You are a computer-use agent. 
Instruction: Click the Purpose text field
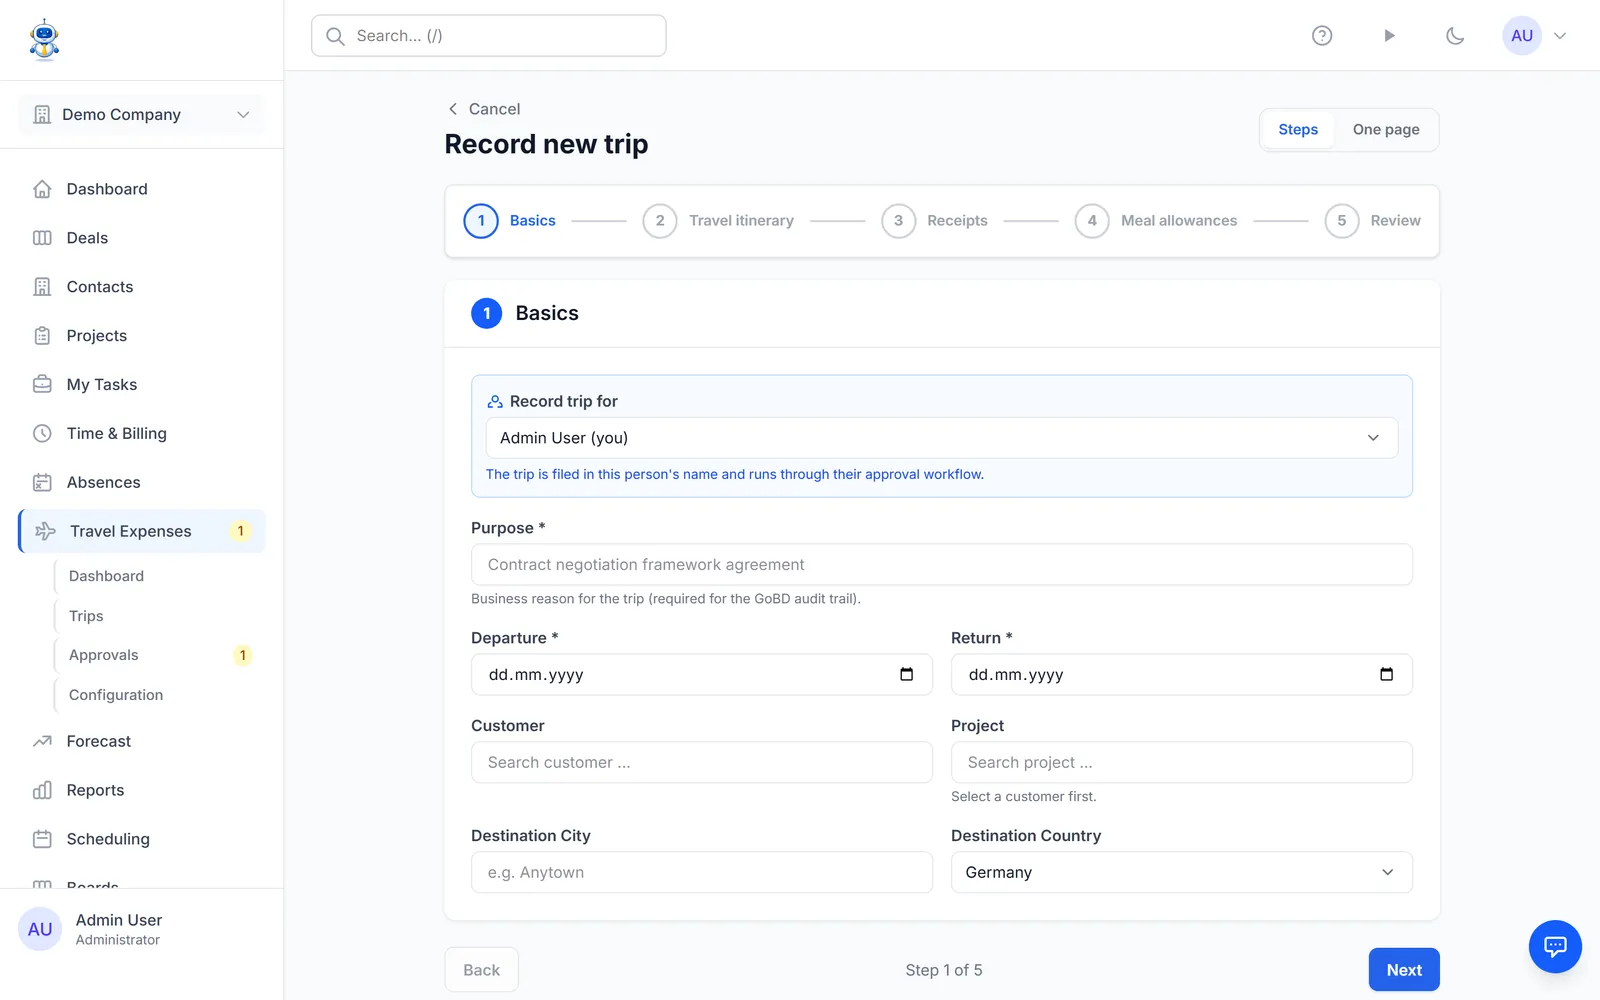pos(942,565)
